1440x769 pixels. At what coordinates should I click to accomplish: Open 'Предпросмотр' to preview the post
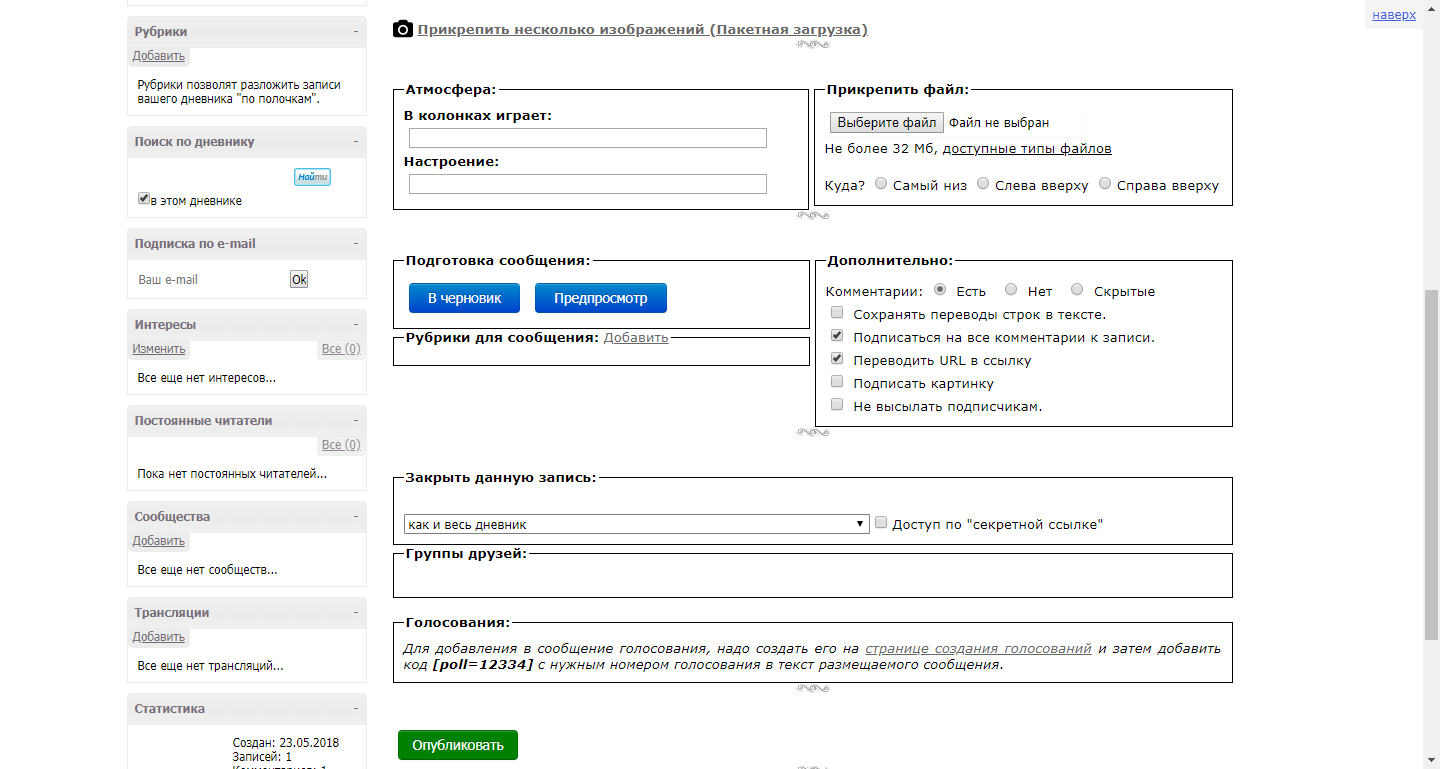pos(600,297)
